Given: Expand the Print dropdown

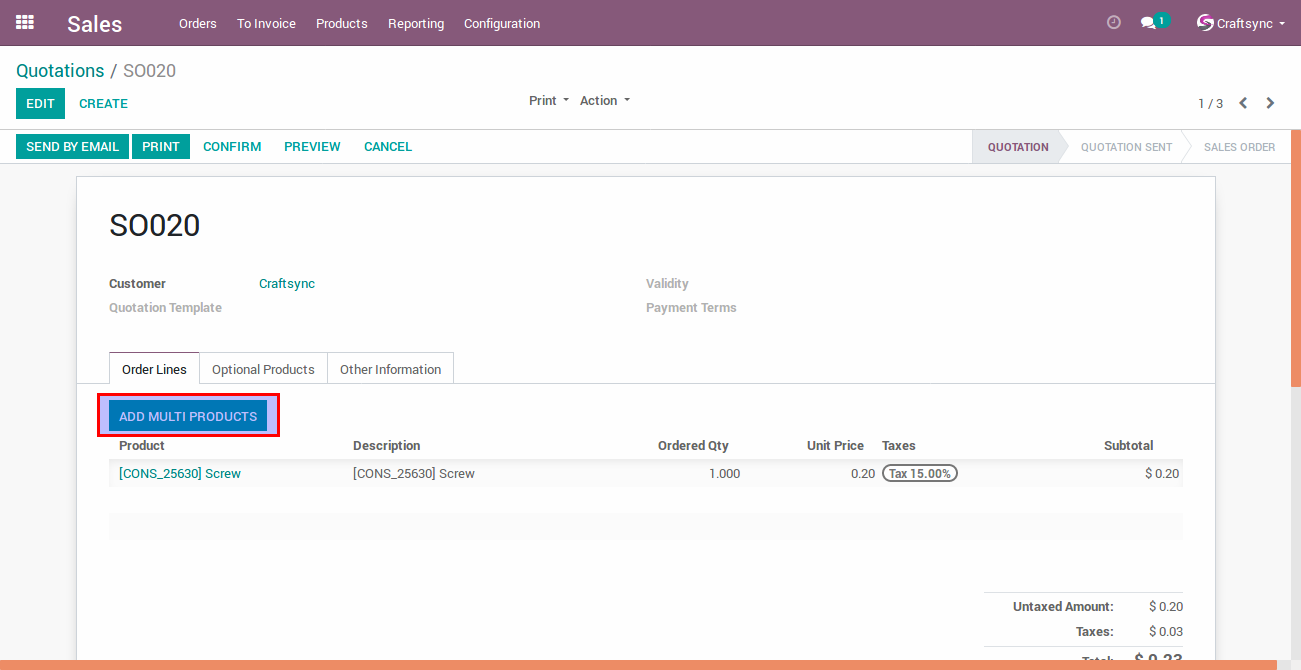Looking at the screenshot, I should coord(548,100).
